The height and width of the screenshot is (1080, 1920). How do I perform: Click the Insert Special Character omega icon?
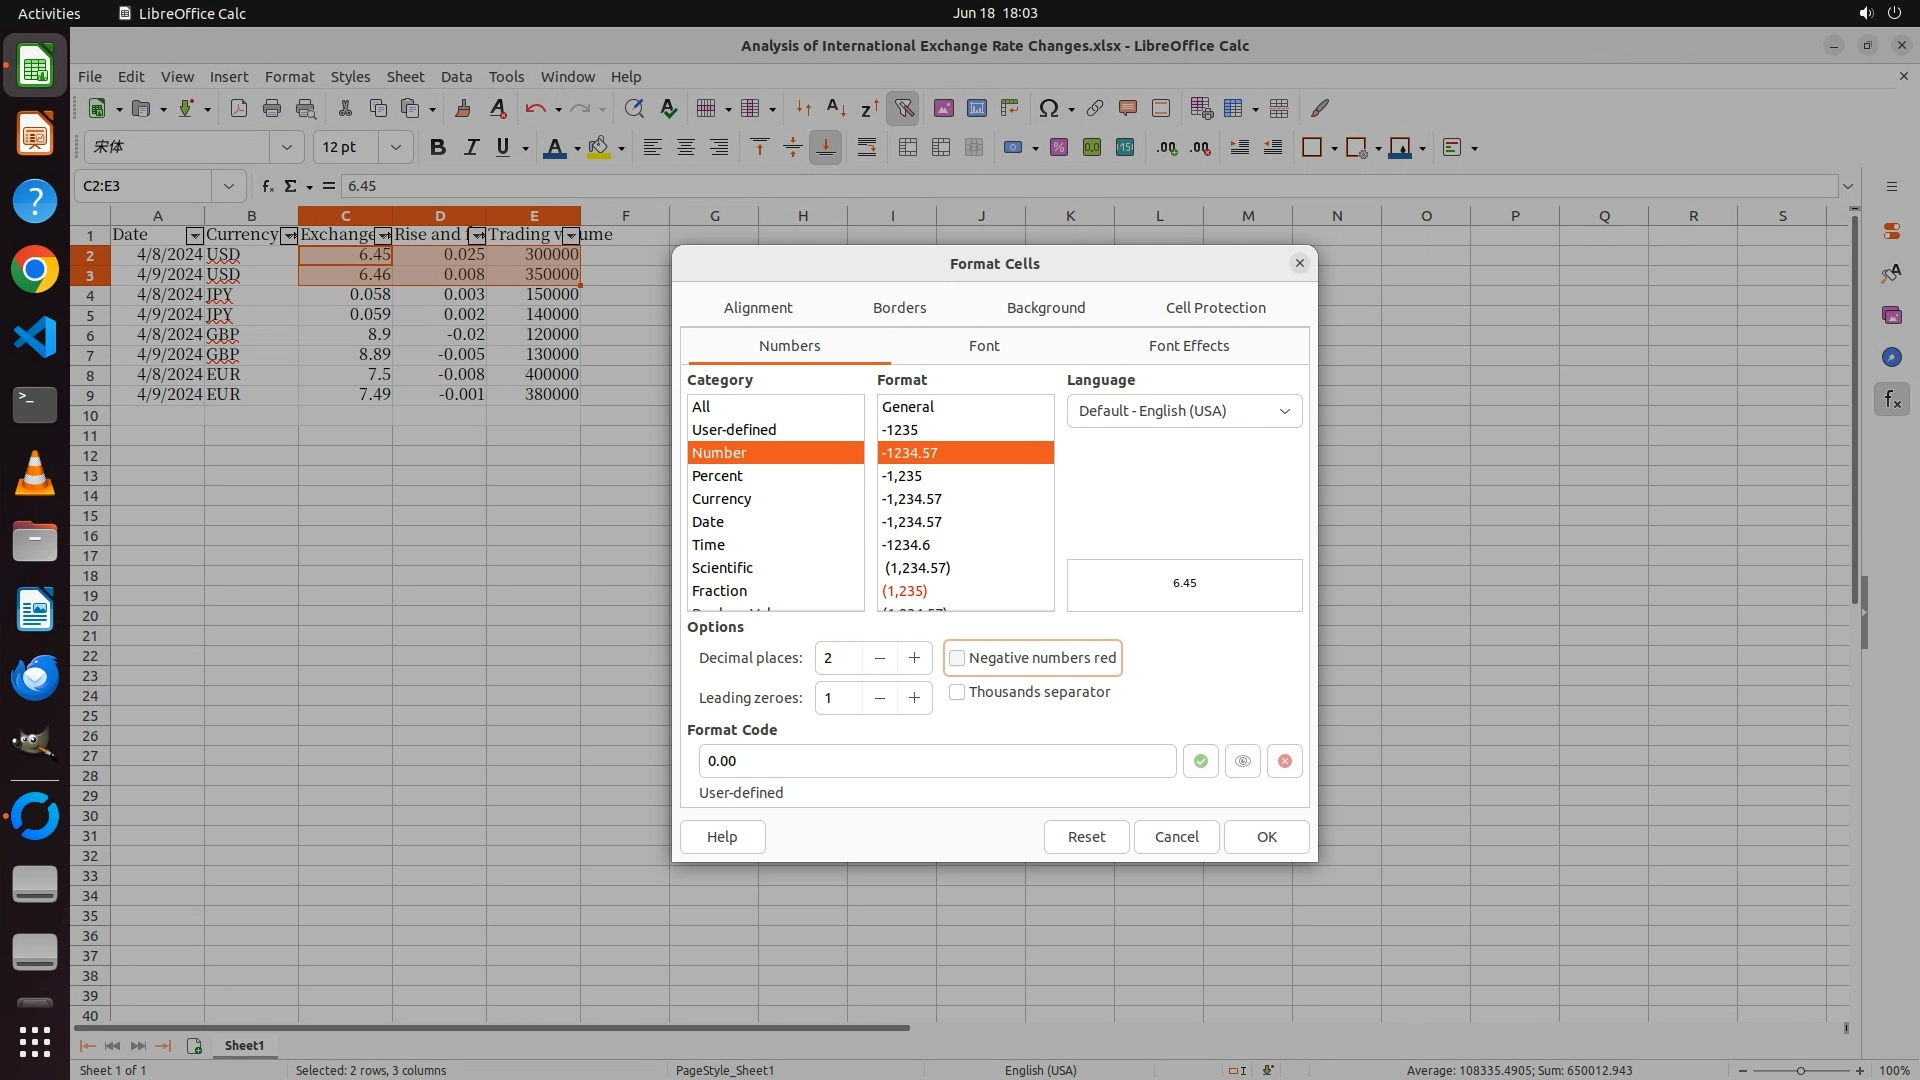(x=1048, y=108)
